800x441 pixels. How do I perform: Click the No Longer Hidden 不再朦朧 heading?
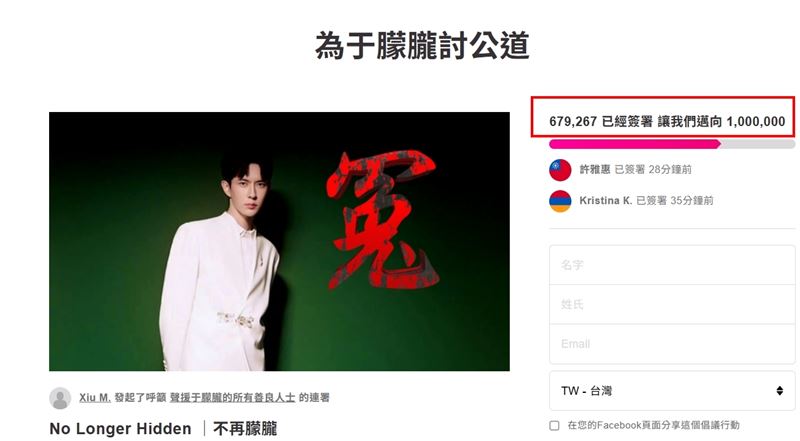[163, 429]
